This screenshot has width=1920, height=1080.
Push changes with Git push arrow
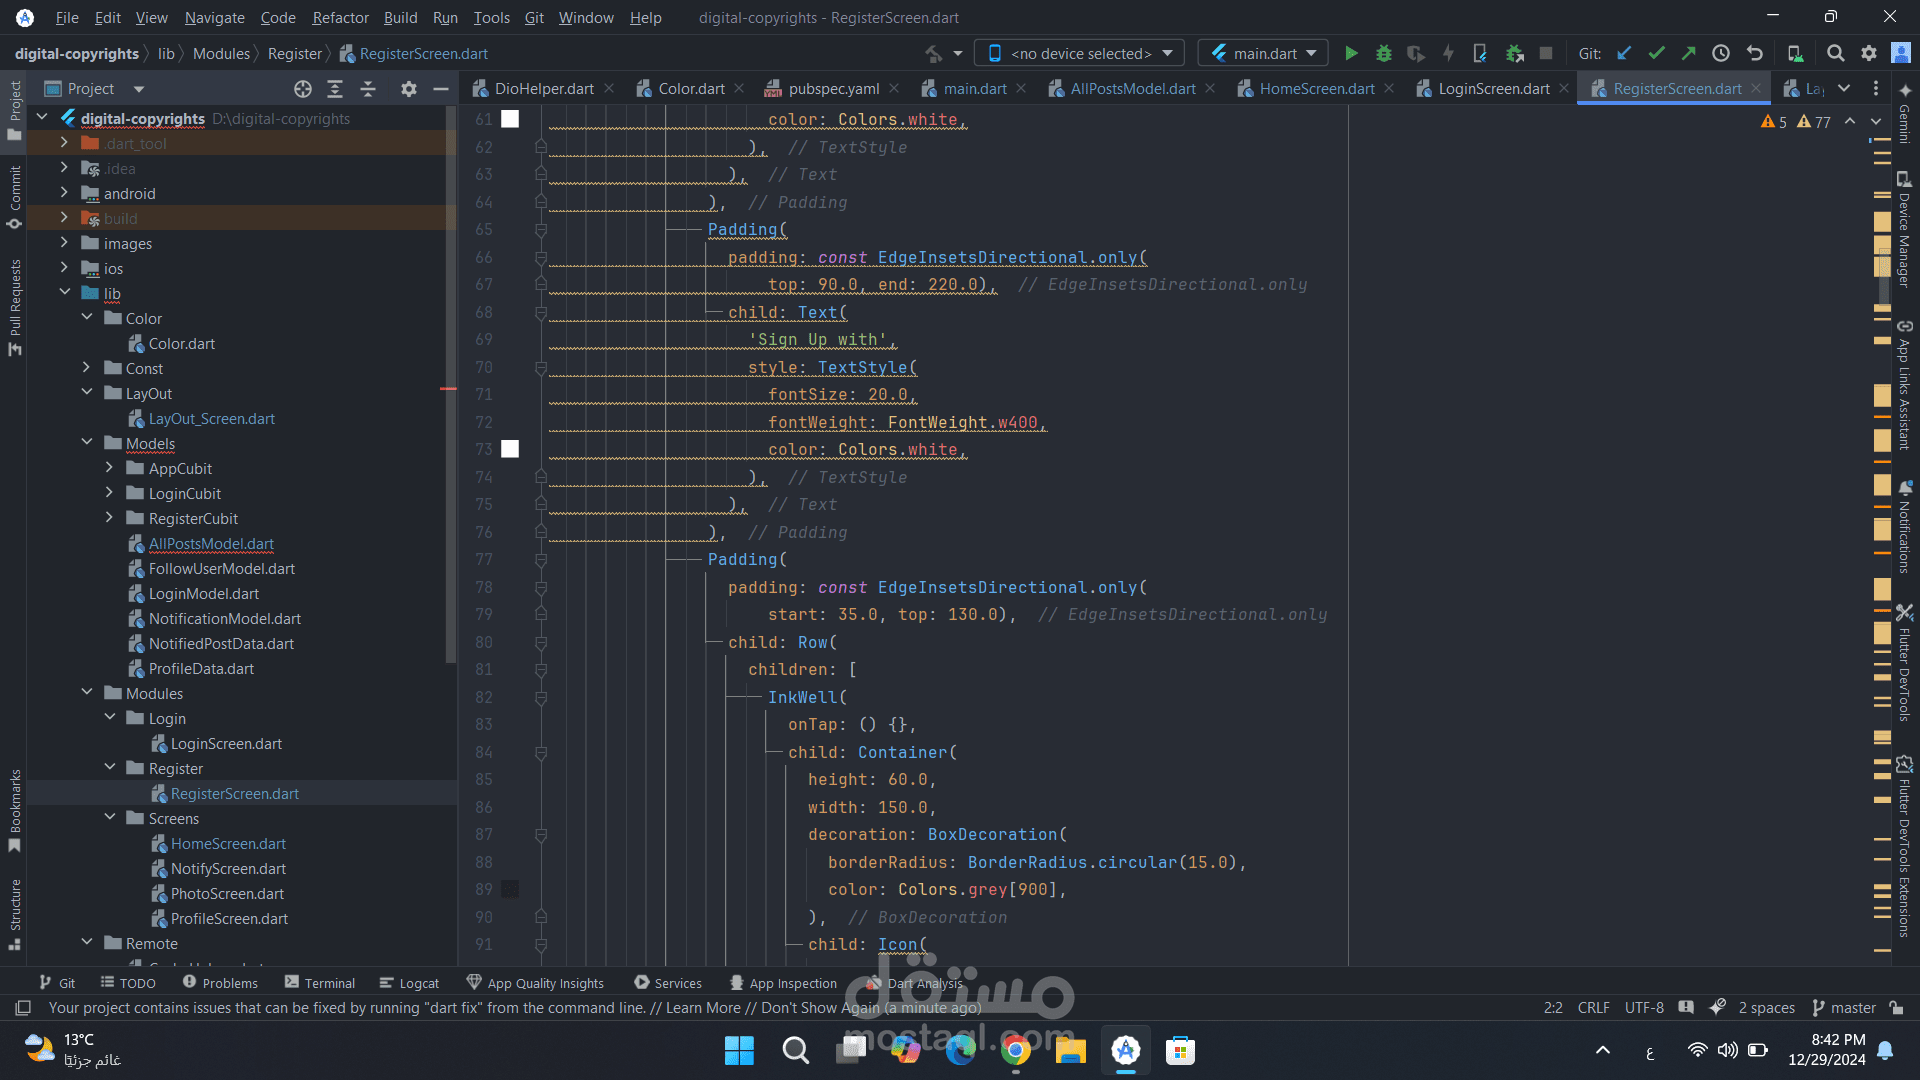click(x=1688, y=54)
